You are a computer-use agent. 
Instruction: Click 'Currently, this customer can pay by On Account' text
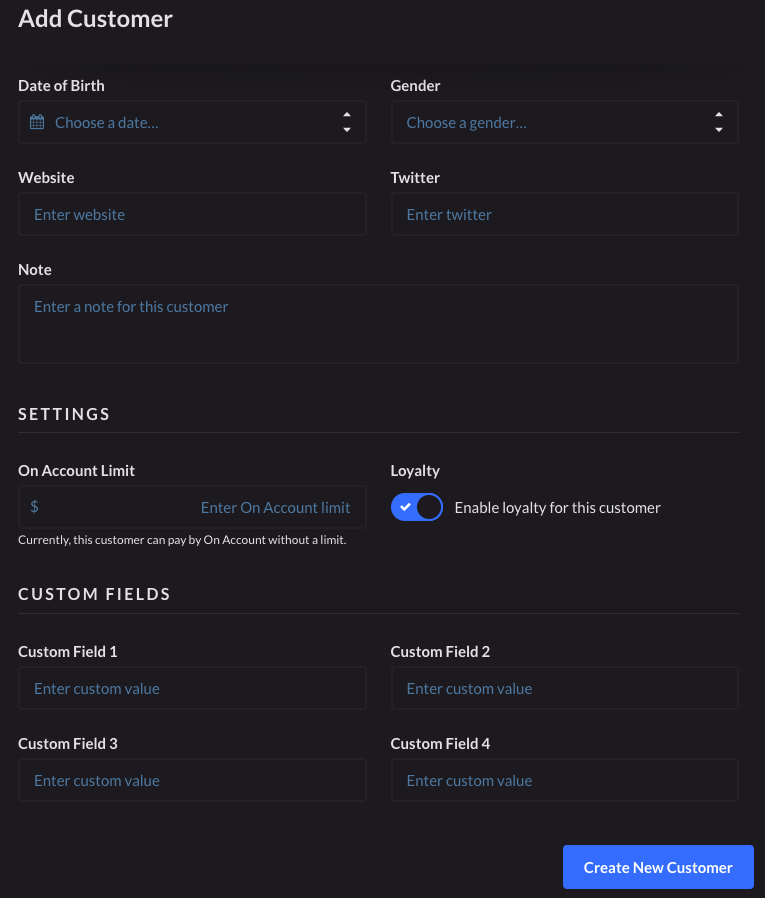click(182, 540)
